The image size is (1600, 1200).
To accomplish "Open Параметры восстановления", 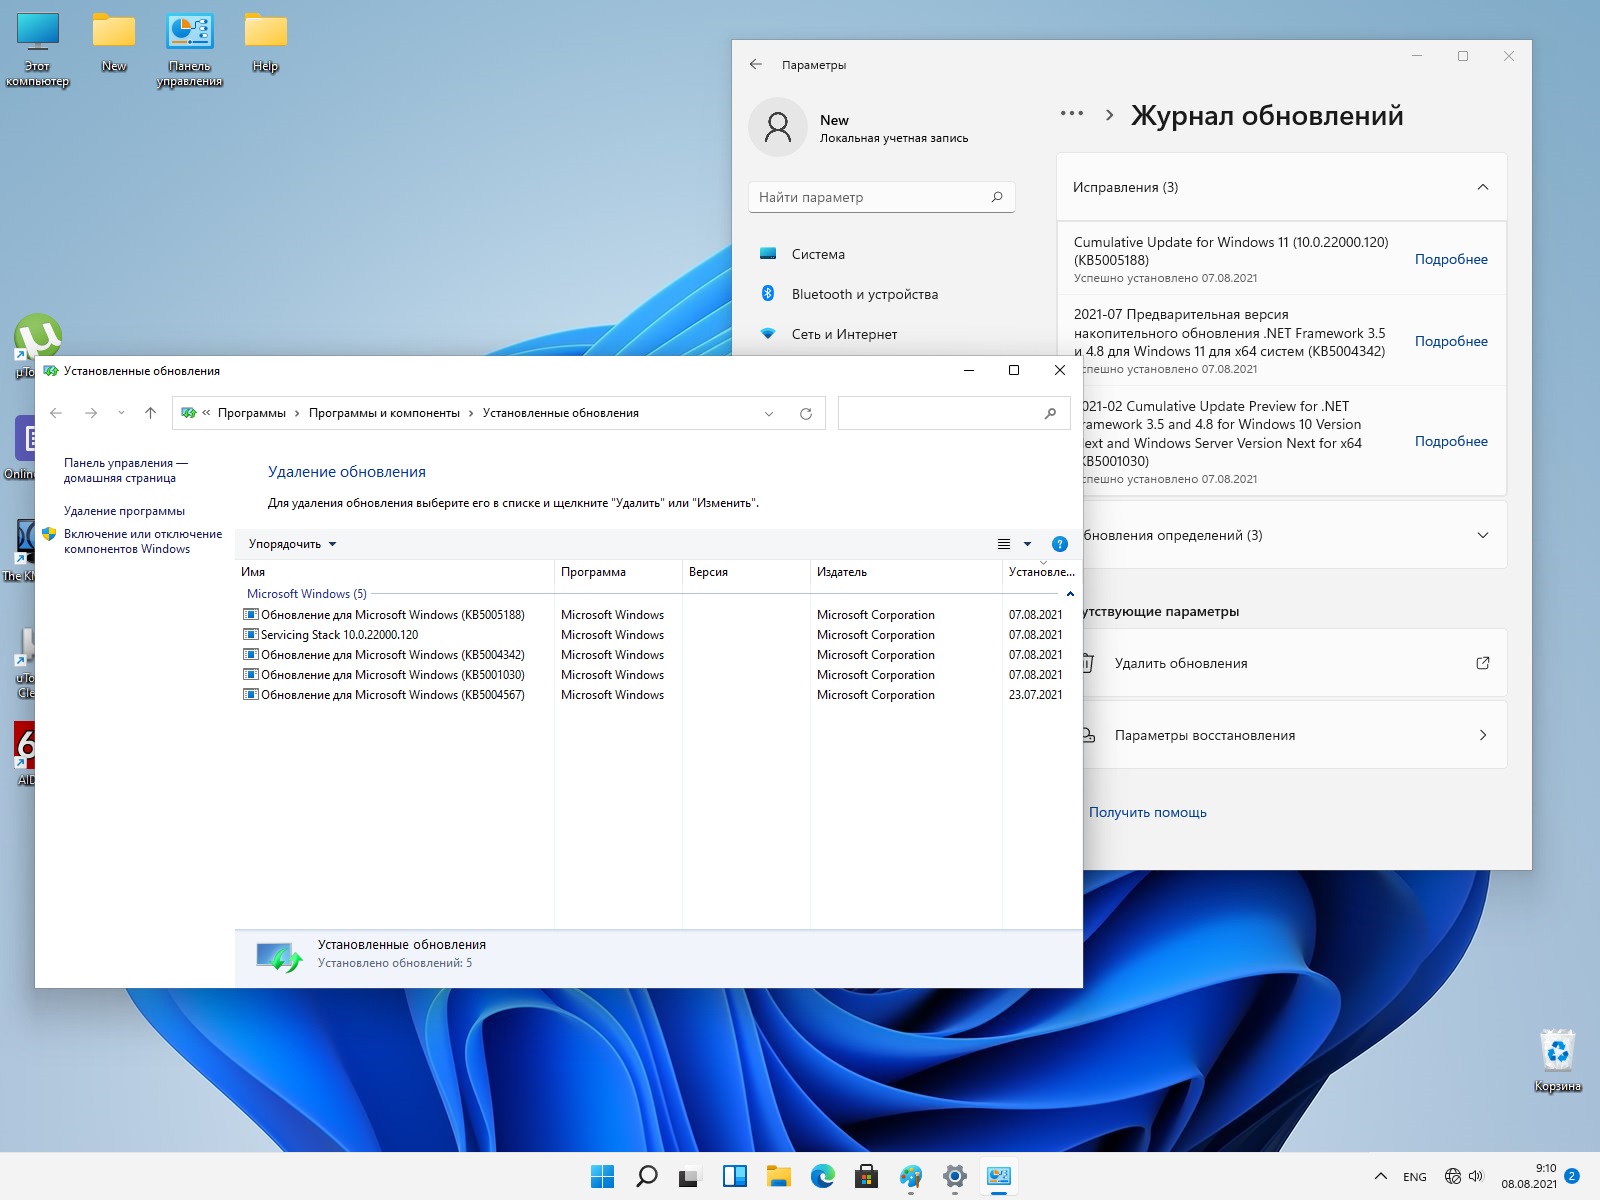I will (1295, 735).
